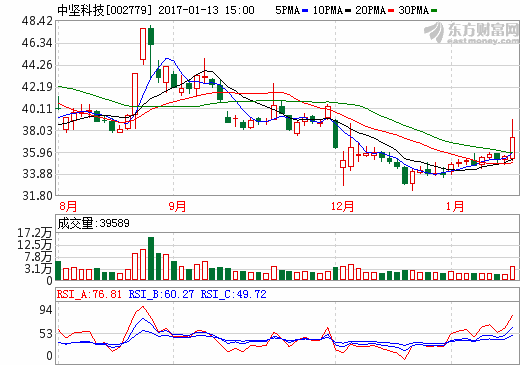520x365 pixels.
Task: Click the date 2017-01-13 15:00
Action: point(206,10)
